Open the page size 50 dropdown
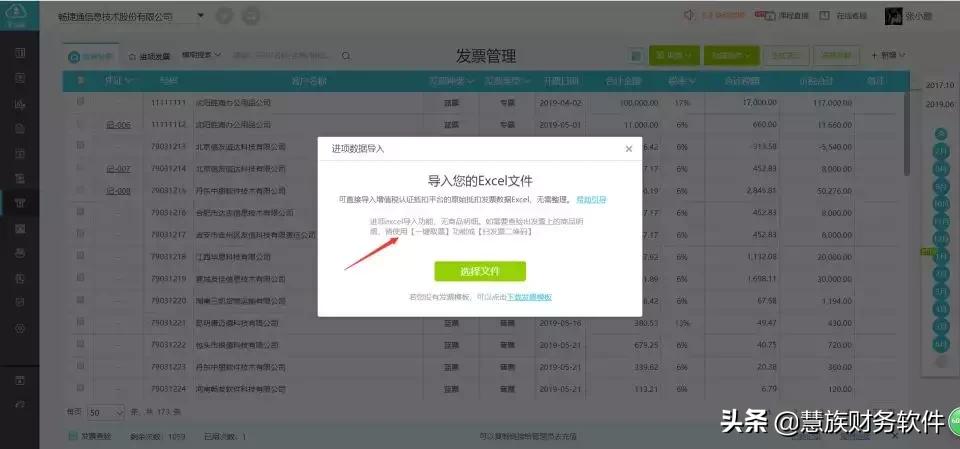 pyautogui.click(x=105, y=413)
